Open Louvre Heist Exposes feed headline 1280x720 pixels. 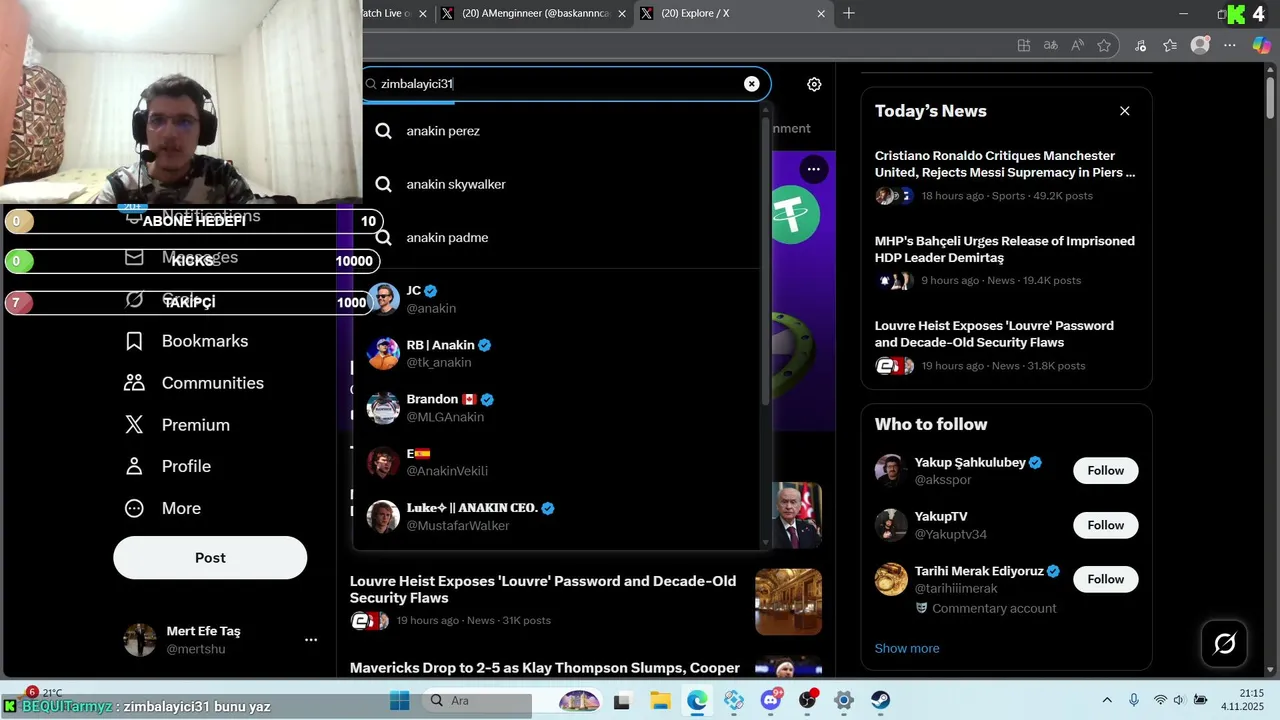[x=543, y=589]
